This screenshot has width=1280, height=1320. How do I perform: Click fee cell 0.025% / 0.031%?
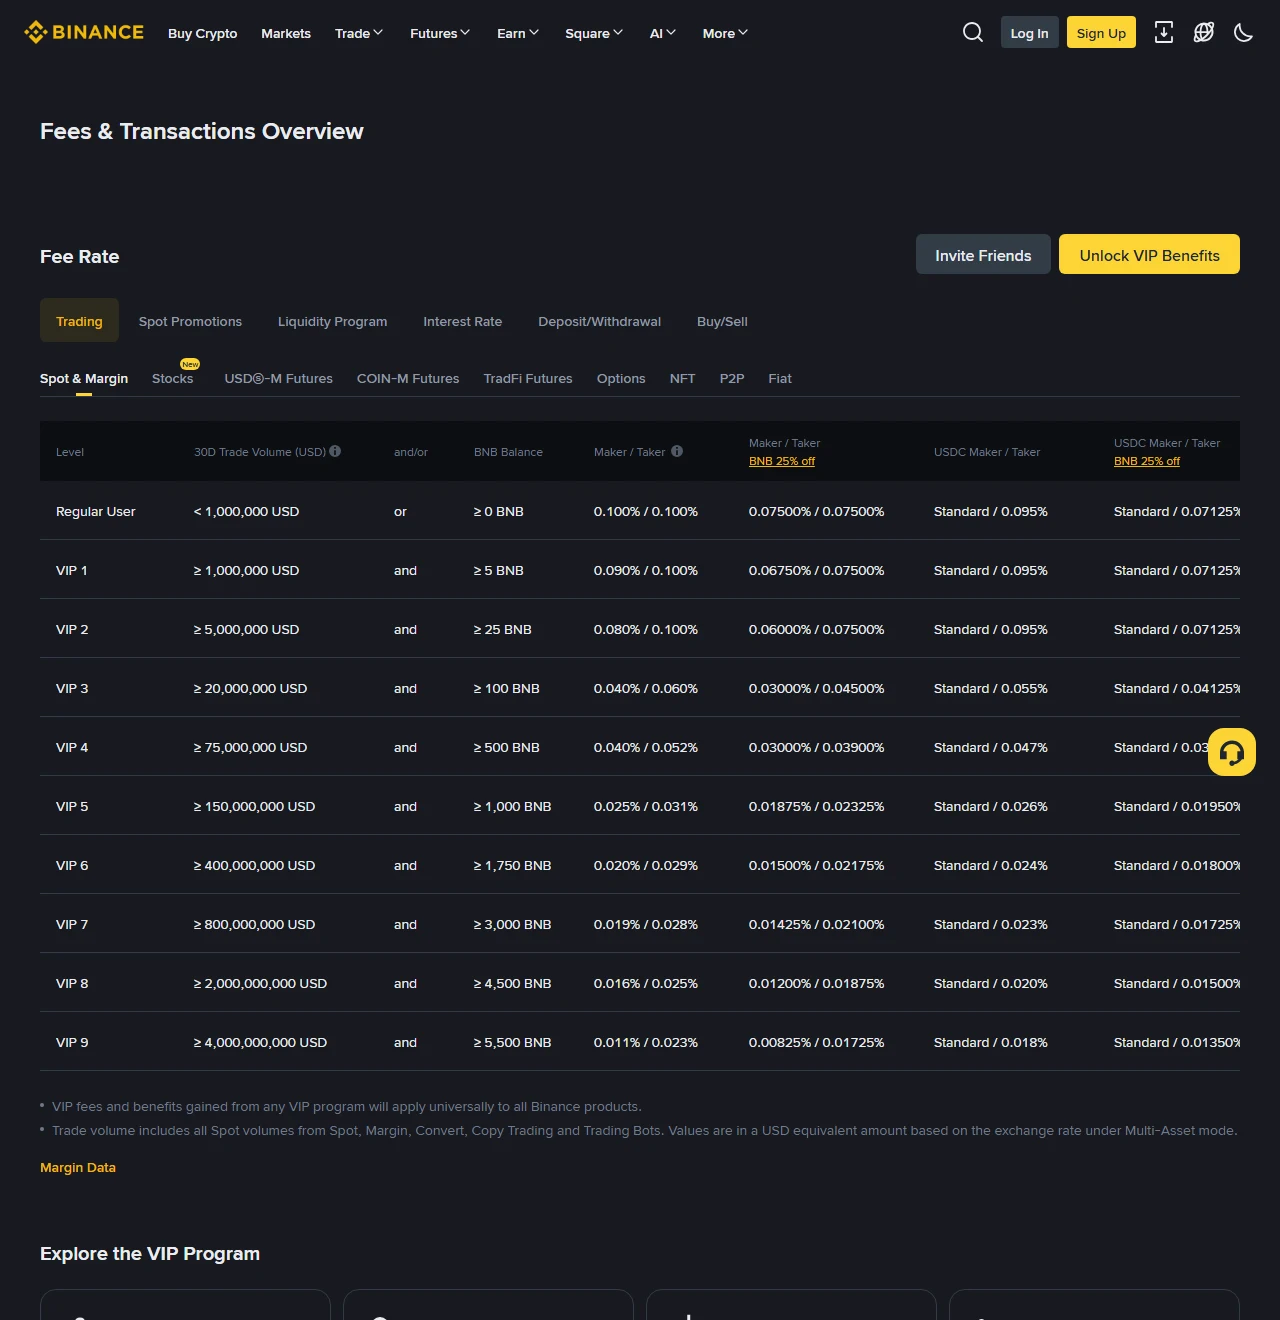[646, 806]
